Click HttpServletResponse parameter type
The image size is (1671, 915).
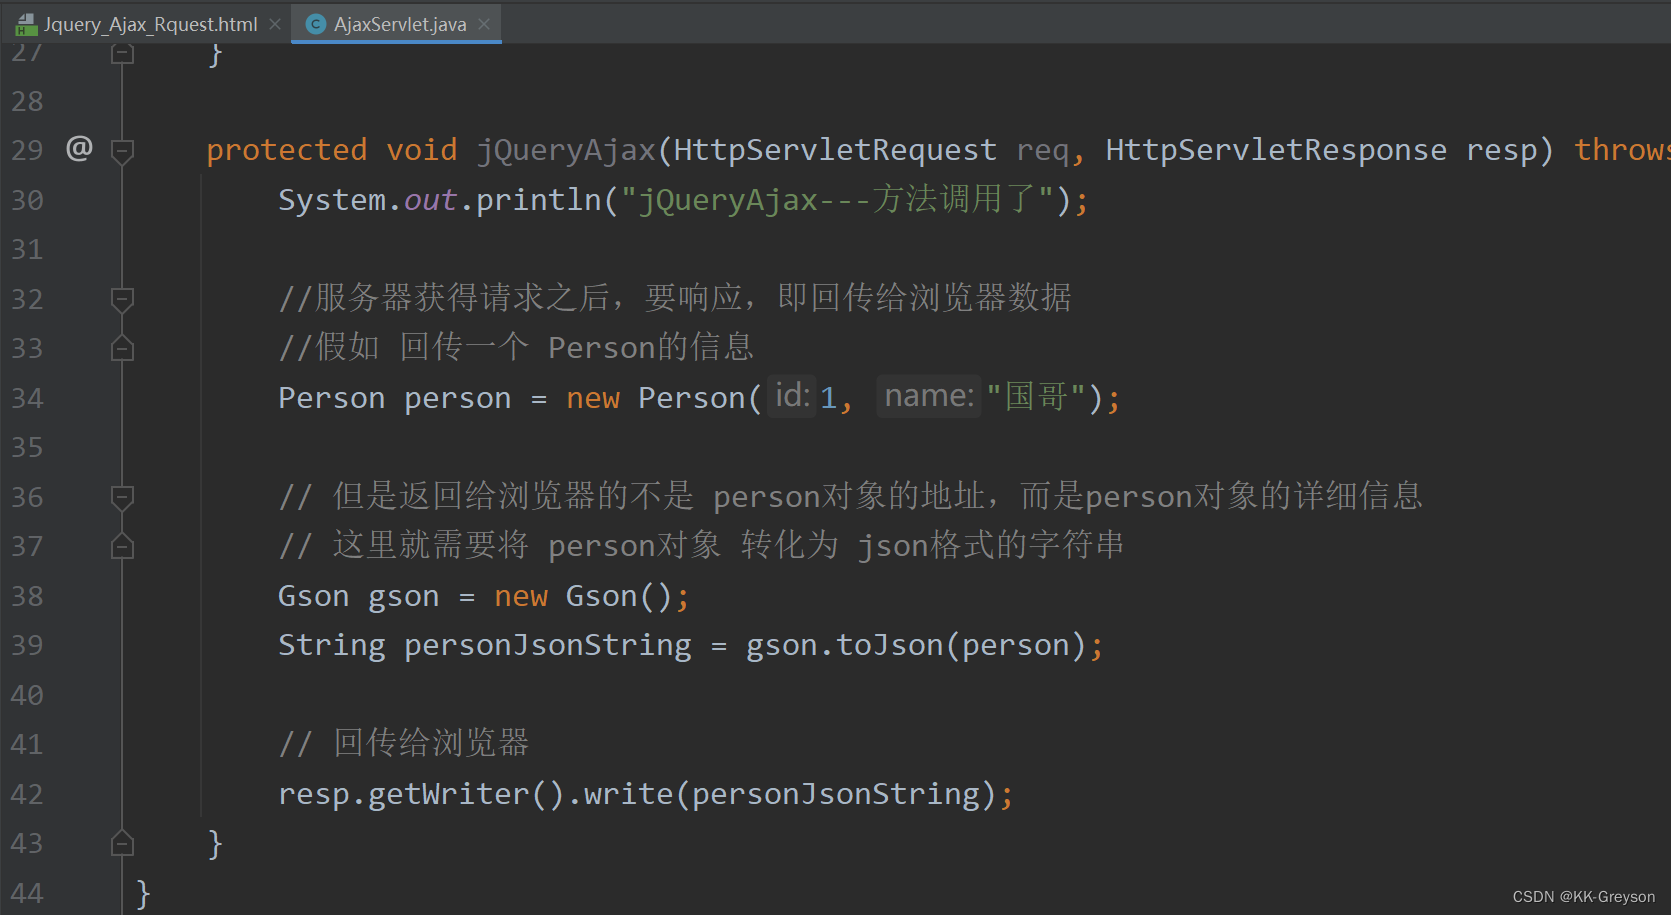click(1276, 150)
